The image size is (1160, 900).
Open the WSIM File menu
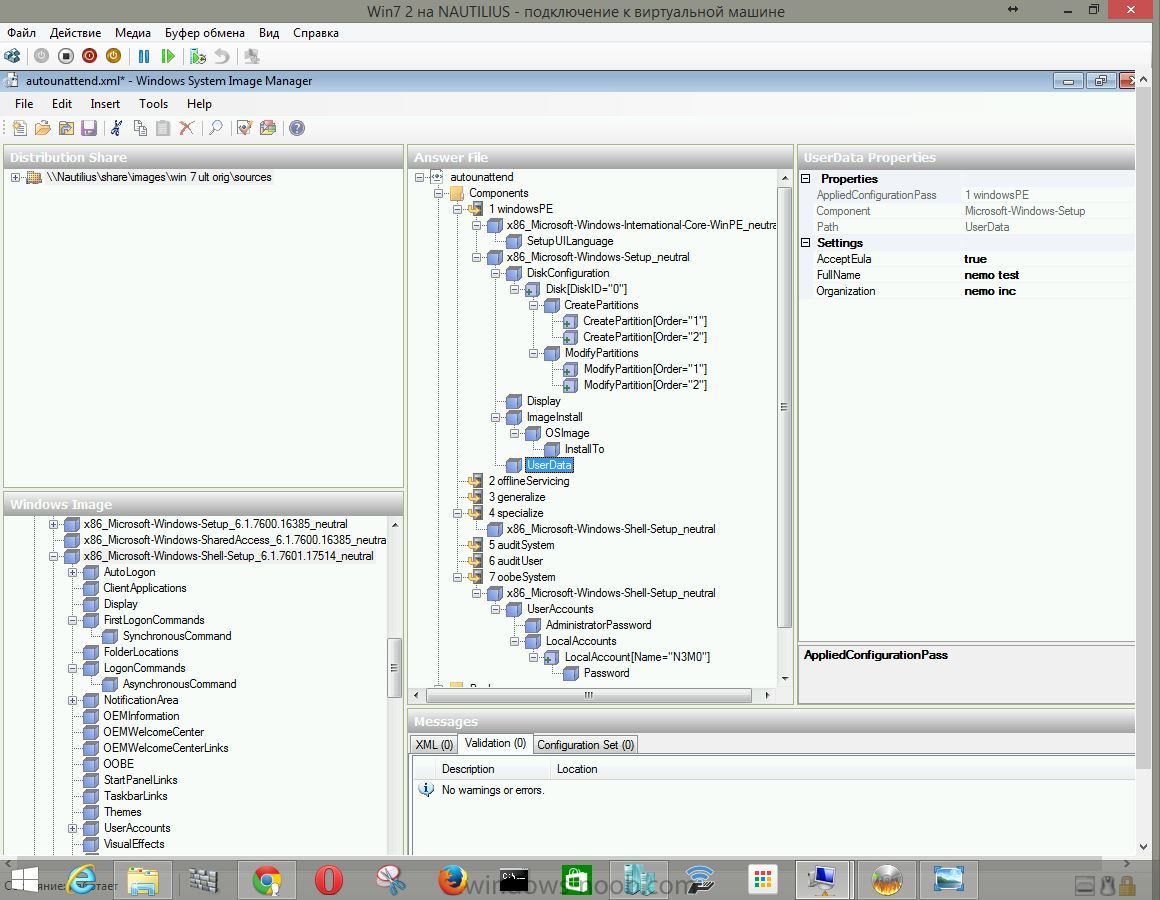[x=24, y=104]
